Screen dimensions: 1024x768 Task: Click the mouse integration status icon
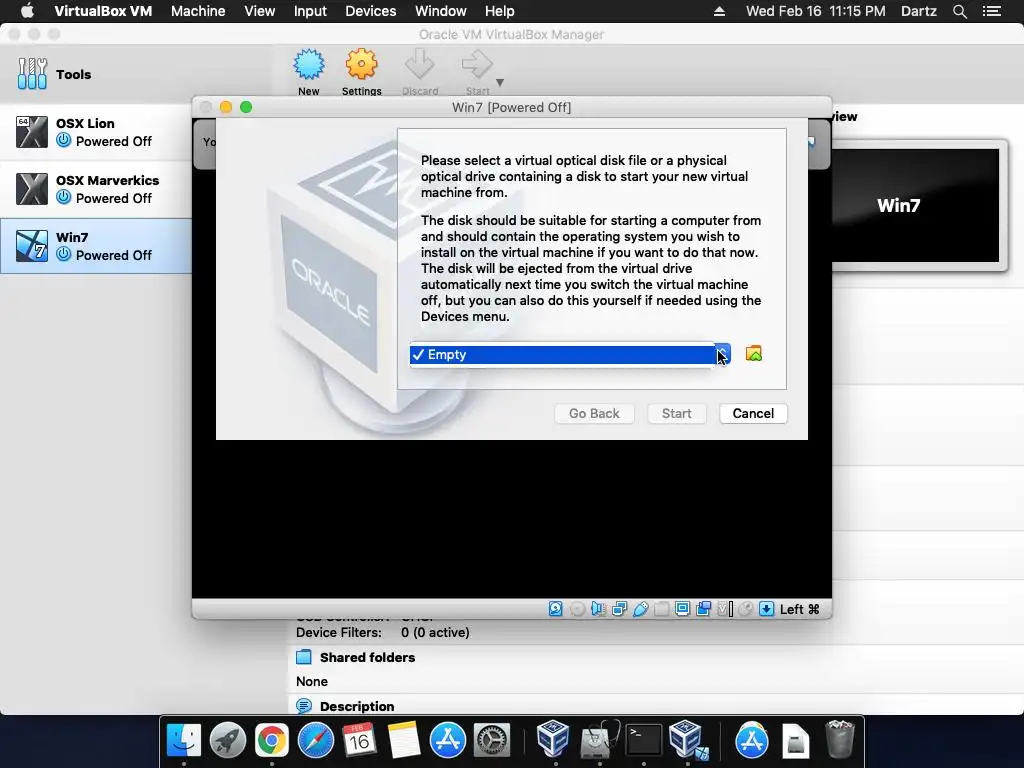point(745,609)
